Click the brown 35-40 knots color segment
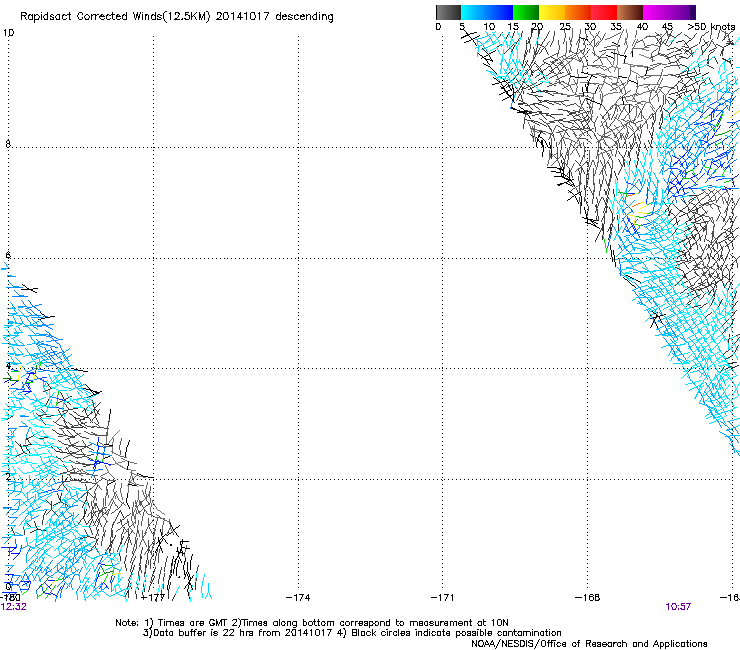 coord(630,12)
